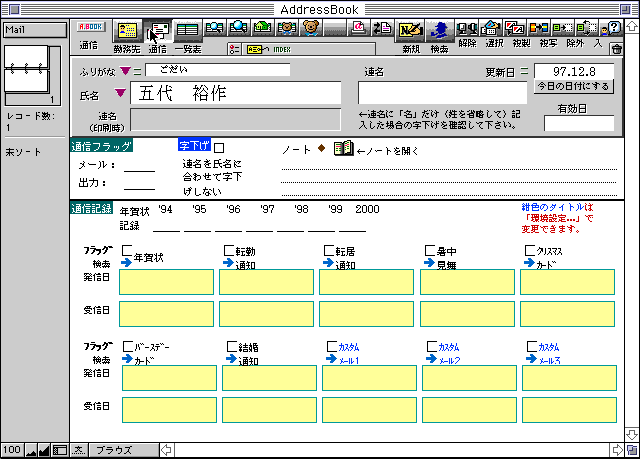Click the 今日の日付にする button
Viewport: 640px width, 459px height.
pos(573,86)
